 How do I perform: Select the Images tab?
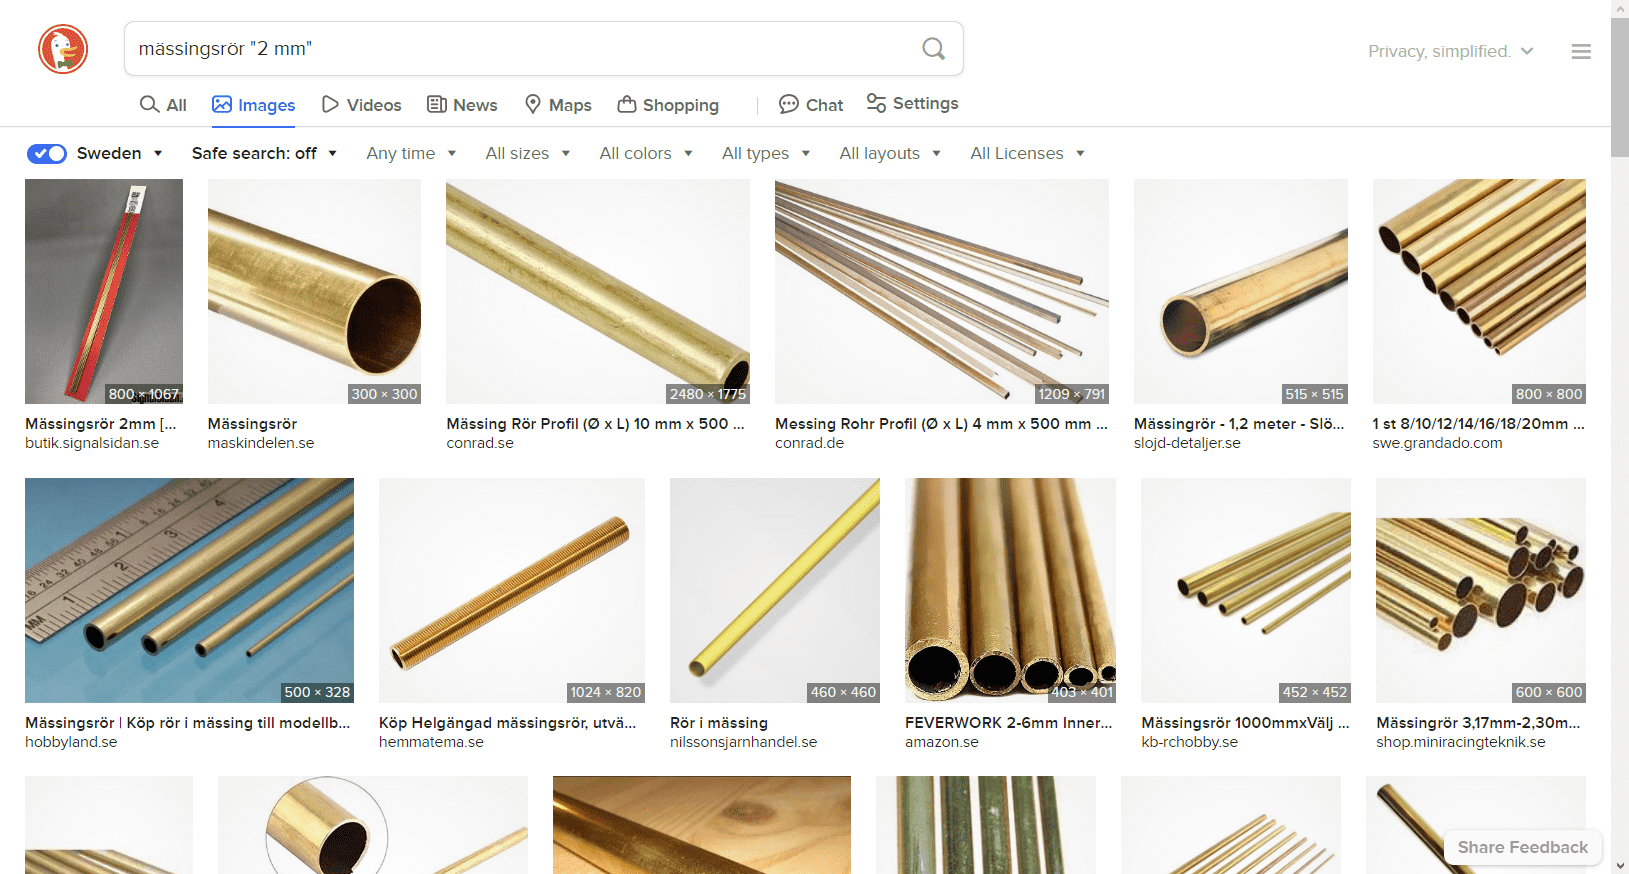tap(254, 105)
